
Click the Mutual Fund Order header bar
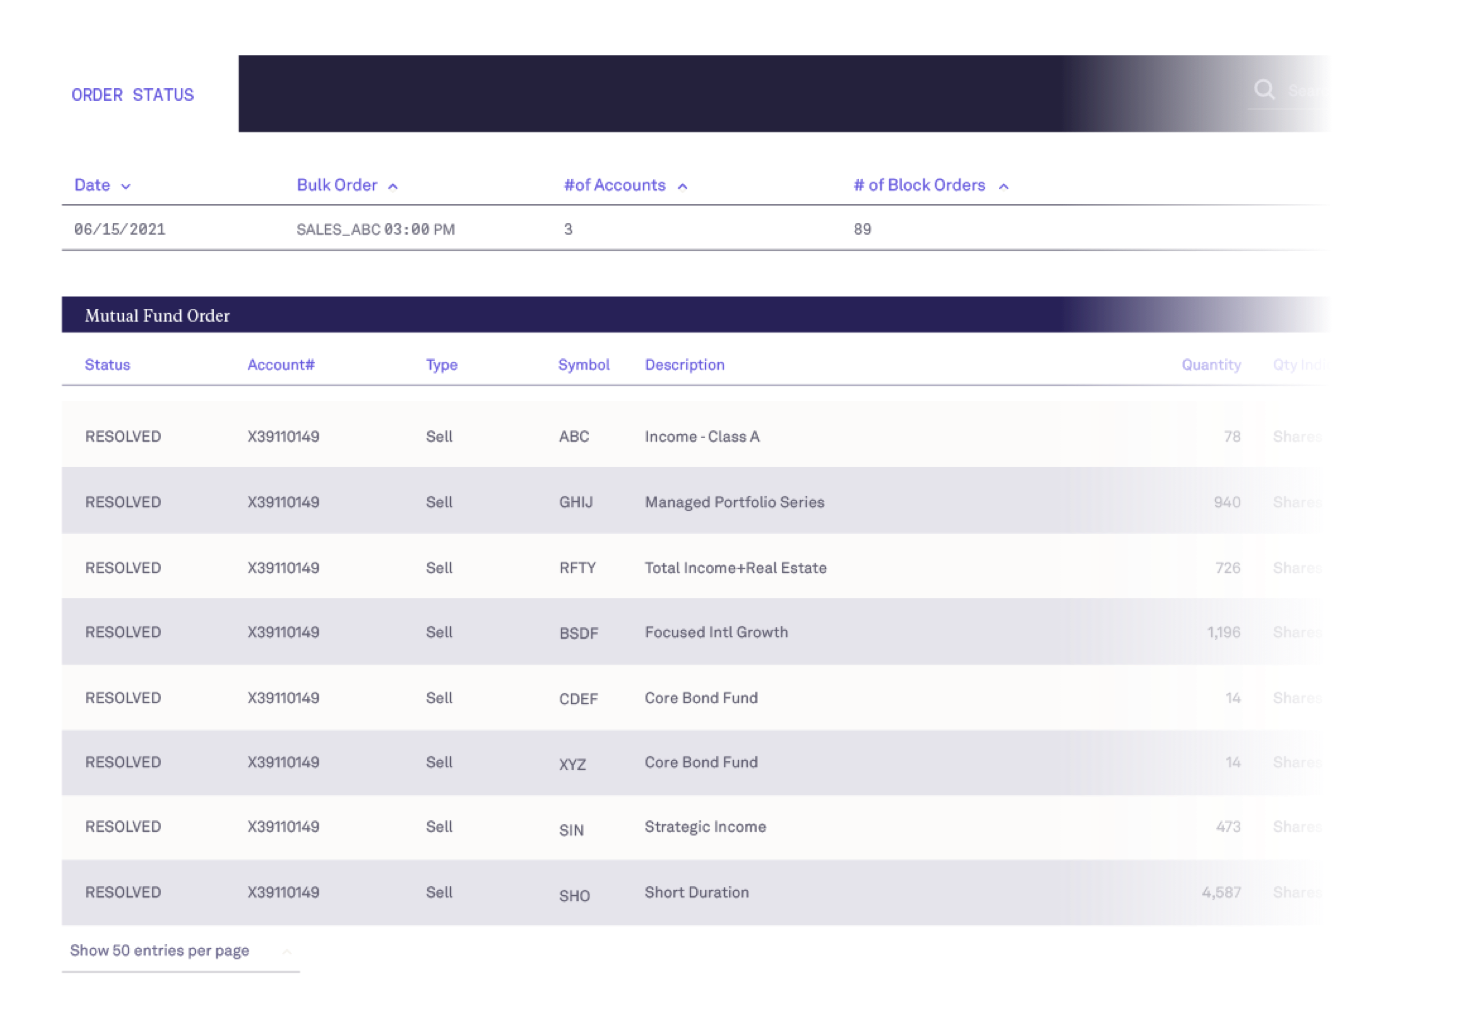pyautogui.click(x=156, y=316)
